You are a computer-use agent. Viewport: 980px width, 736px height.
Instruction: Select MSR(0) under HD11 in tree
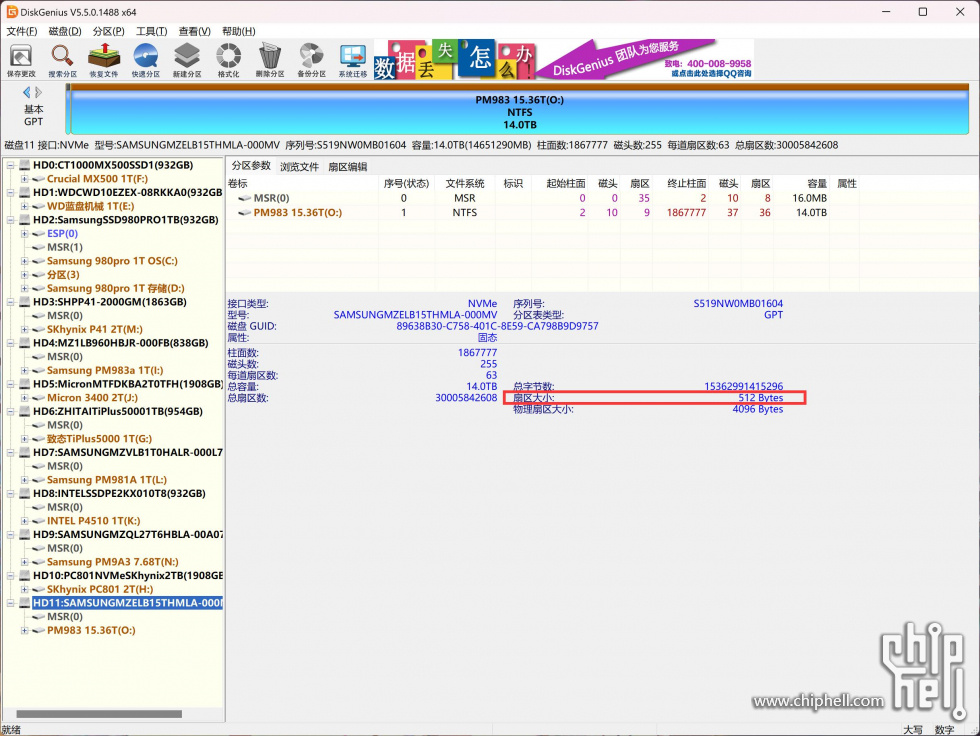click(65, 617)
